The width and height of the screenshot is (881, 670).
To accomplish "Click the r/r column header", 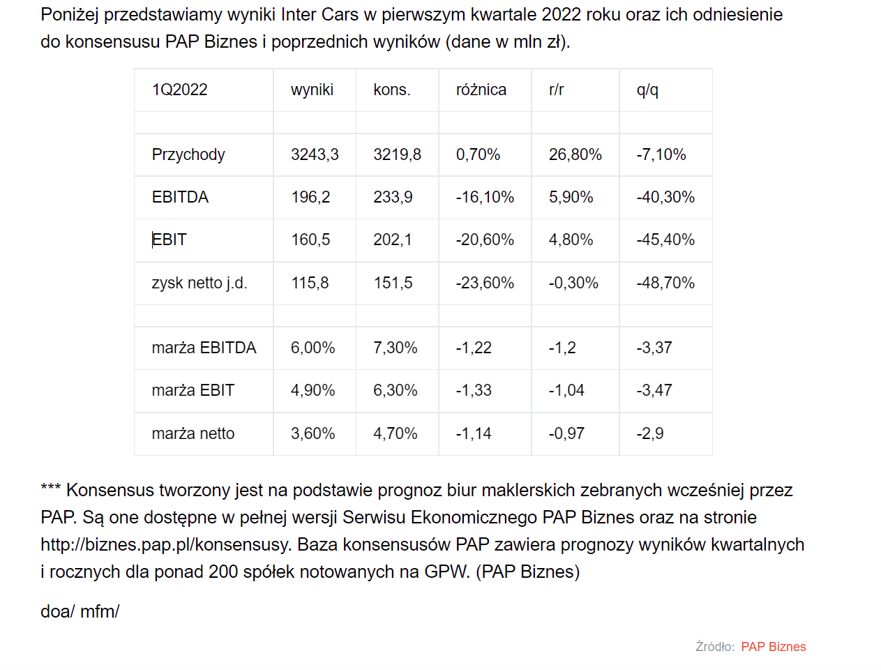I will coord(556,90).
